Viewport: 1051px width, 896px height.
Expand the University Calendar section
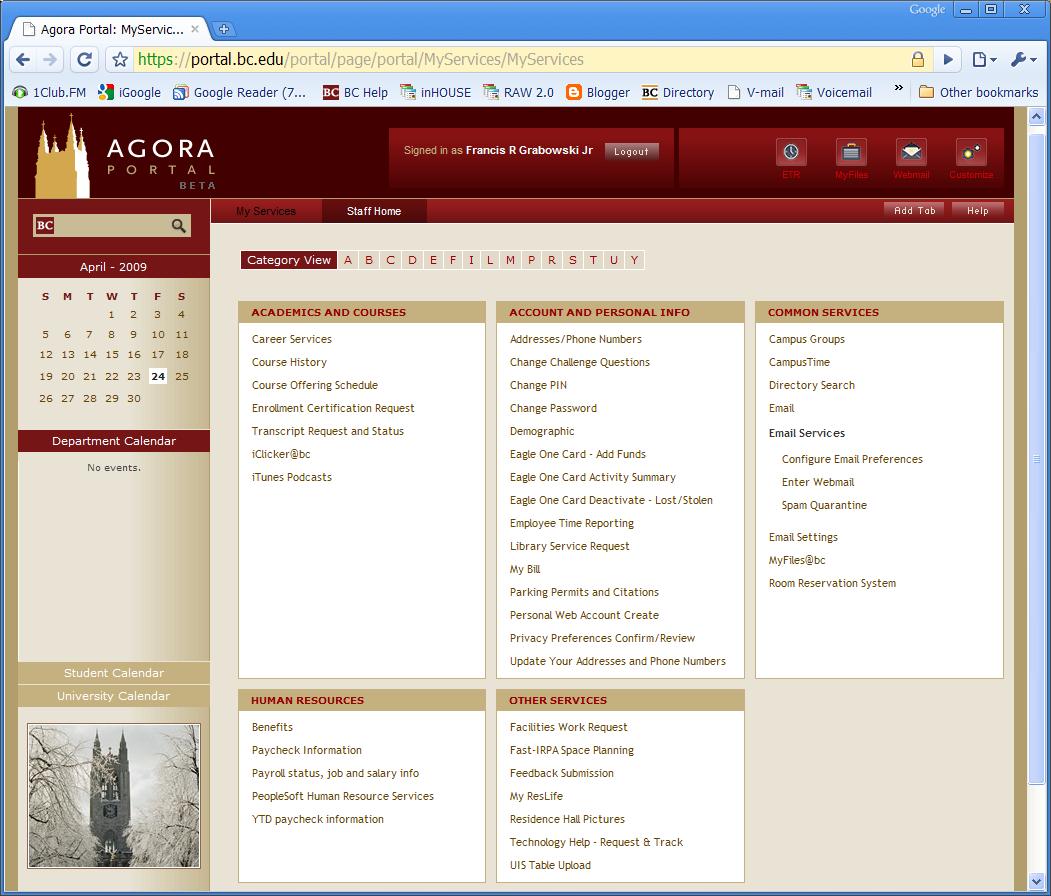pyautogui.click(x=114, y=696)
